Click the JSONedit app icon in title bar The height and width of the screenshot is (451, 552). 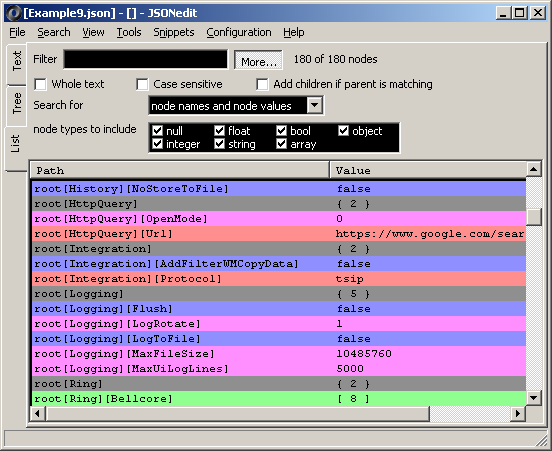pyautogui.click(x=14, y=13)
